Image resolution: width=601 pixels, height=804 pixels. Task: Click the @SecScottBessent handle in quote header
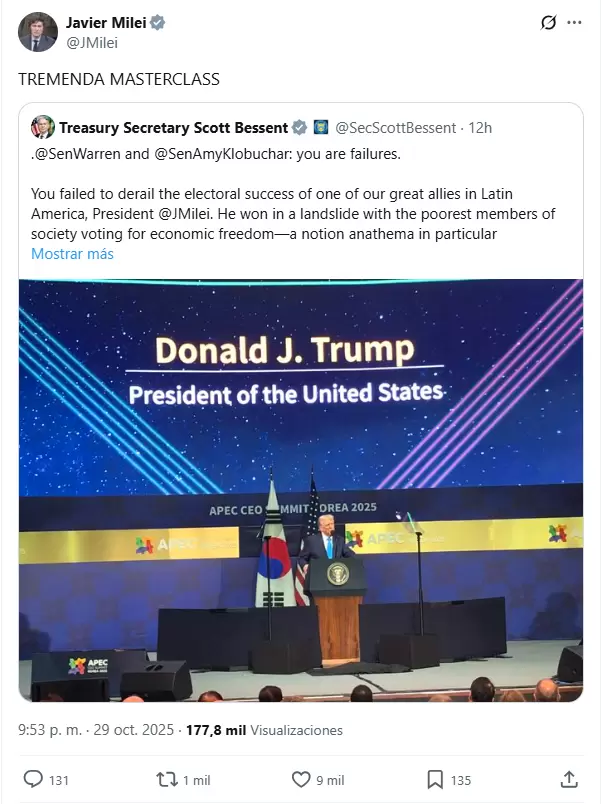click(x=395, y=127)
